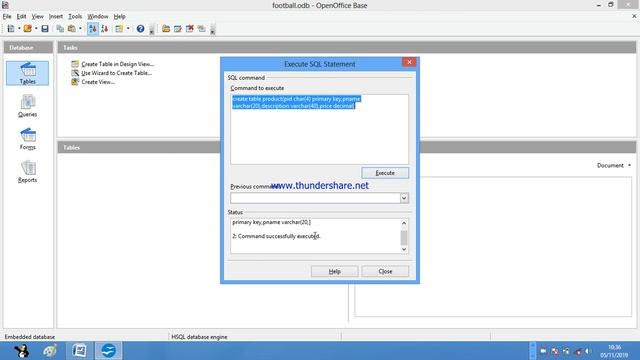640x360 pixels.
Task: Click the 'Command successfully executed' status text
Action: point(276,236)
